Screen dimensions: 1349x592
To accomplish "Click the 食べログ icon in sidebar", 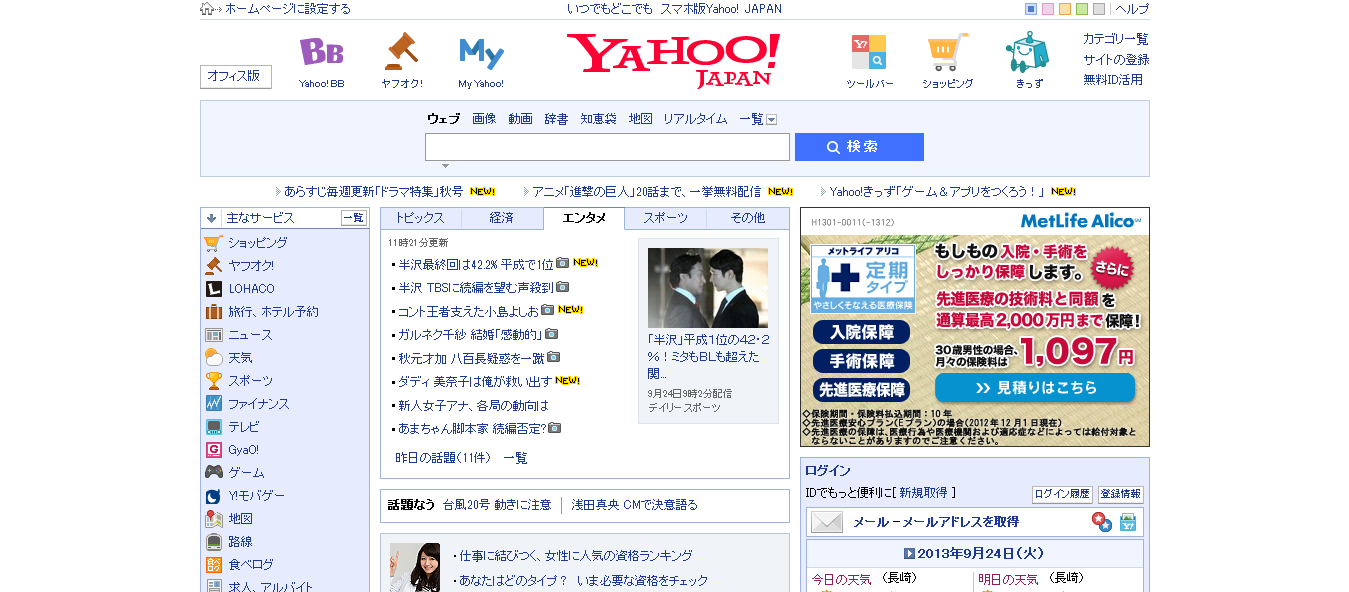I will tap(213, 565).
